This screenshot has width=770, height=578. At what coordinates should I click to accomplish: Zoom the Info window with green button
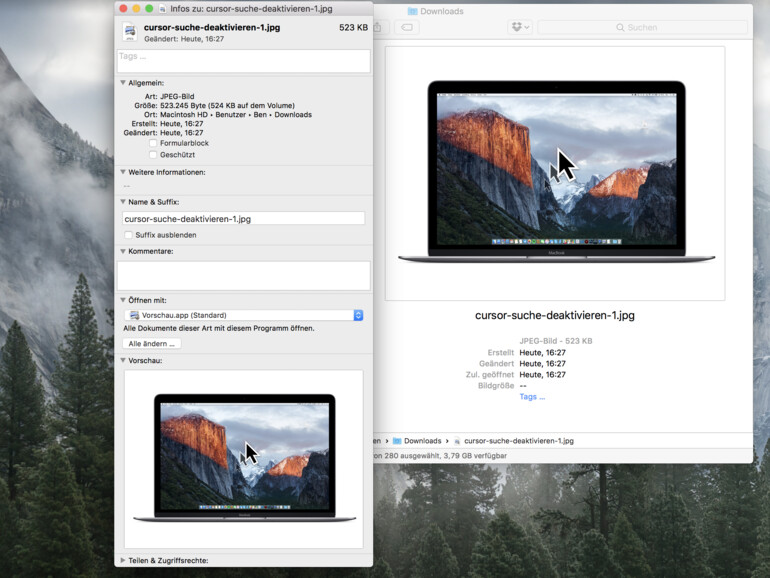[x=149, y=8]
